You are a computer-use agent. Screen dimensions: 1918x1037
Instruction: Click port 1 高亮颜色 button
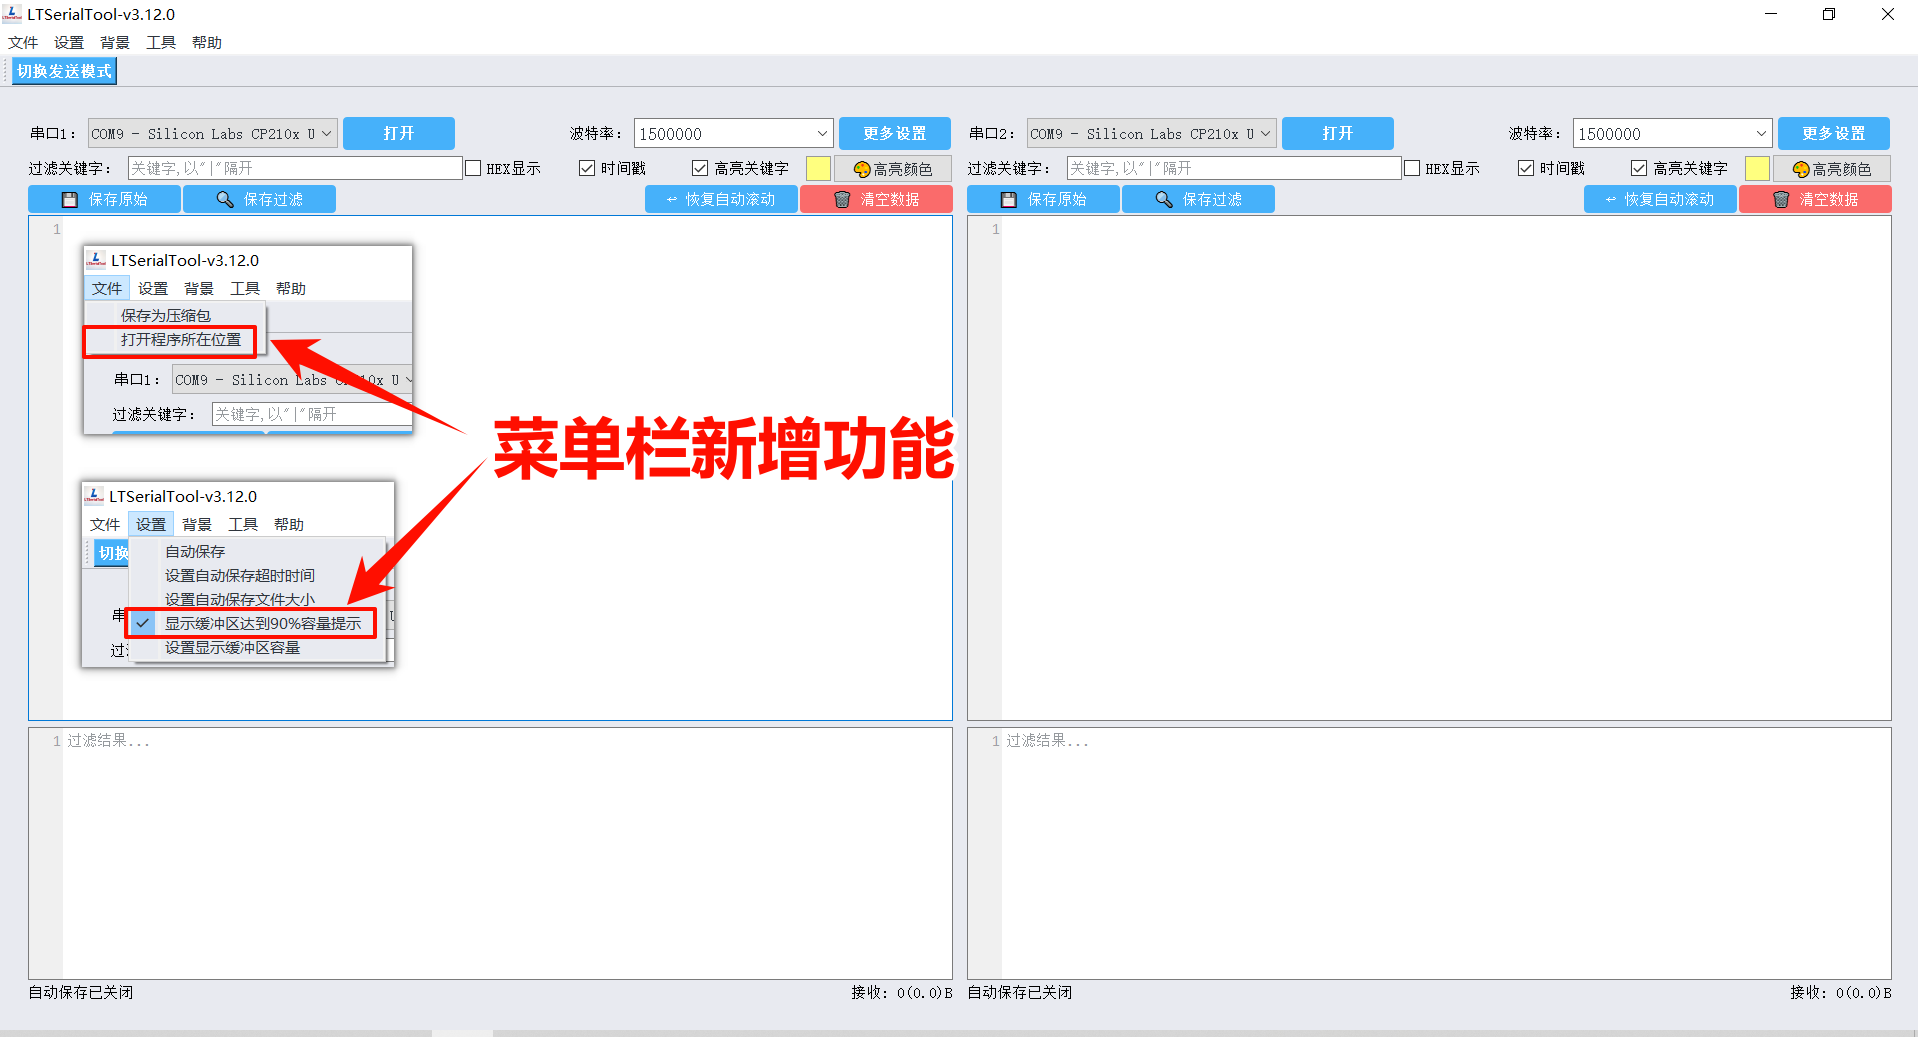pos(893,168)
